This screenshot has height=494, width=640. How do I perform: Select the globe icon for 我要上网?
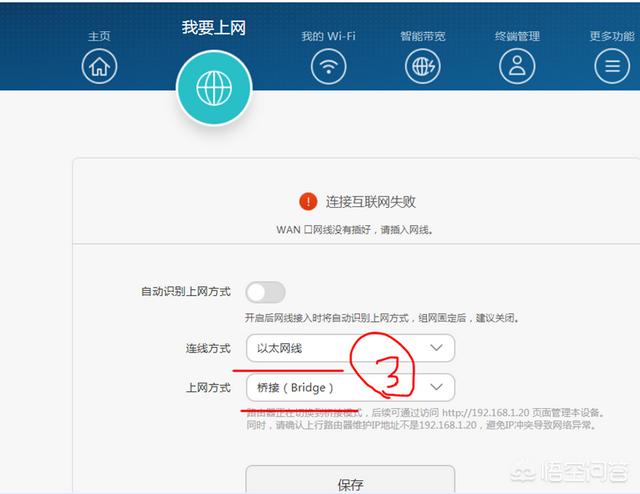pos(214,88)
